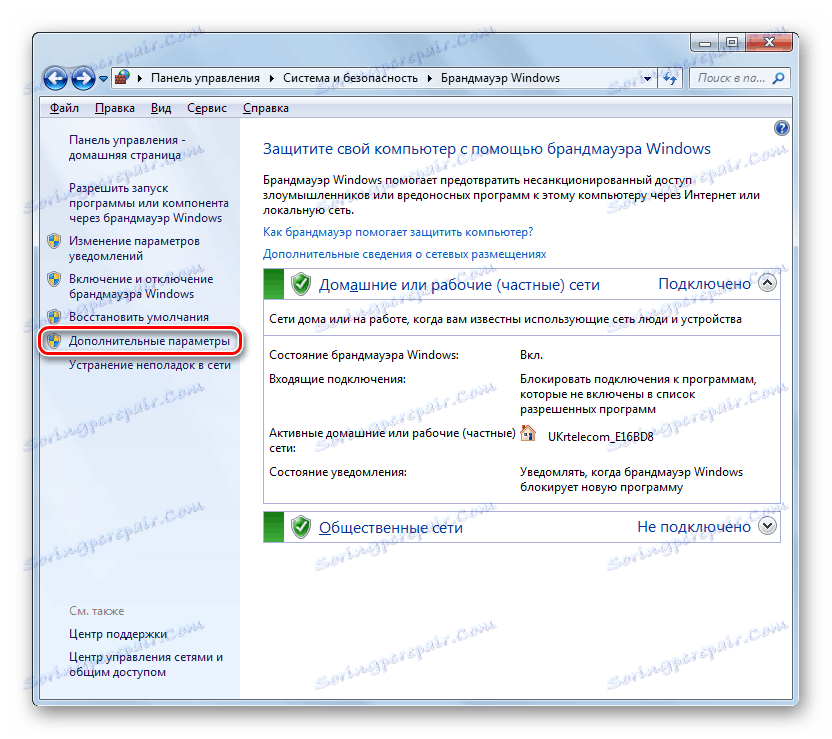
Task: Open Центр управления сетями и общим доступом
Action: coord(146,665)
